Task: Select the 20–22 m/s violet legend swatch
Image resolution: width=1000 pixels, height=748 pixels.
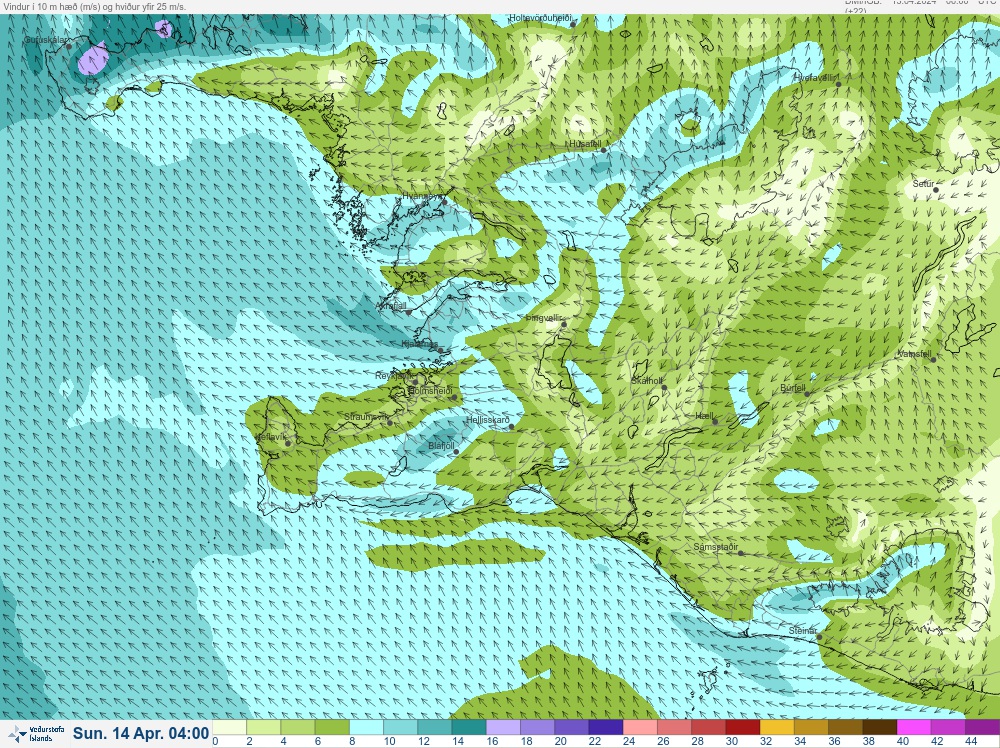Action: 572,728
